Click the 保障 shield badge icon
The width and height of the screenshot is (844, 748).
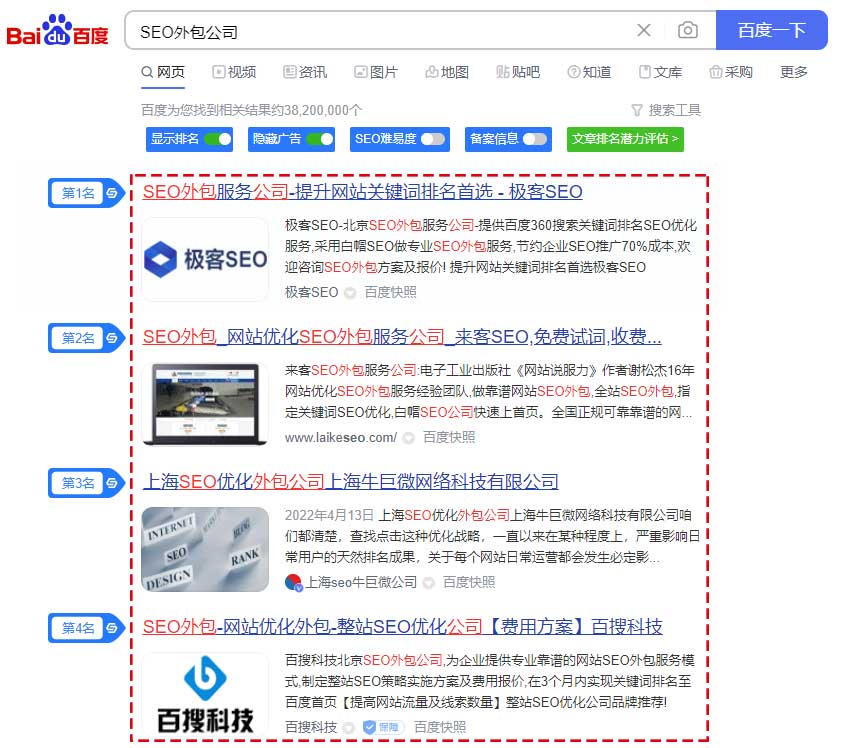[x=382, y=728]
